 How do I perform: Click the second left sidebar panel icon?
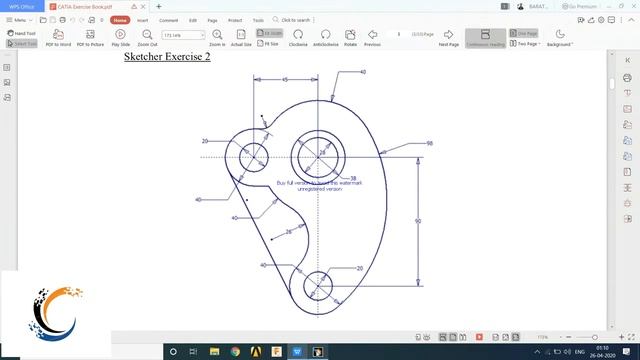[x=7, y=82]
